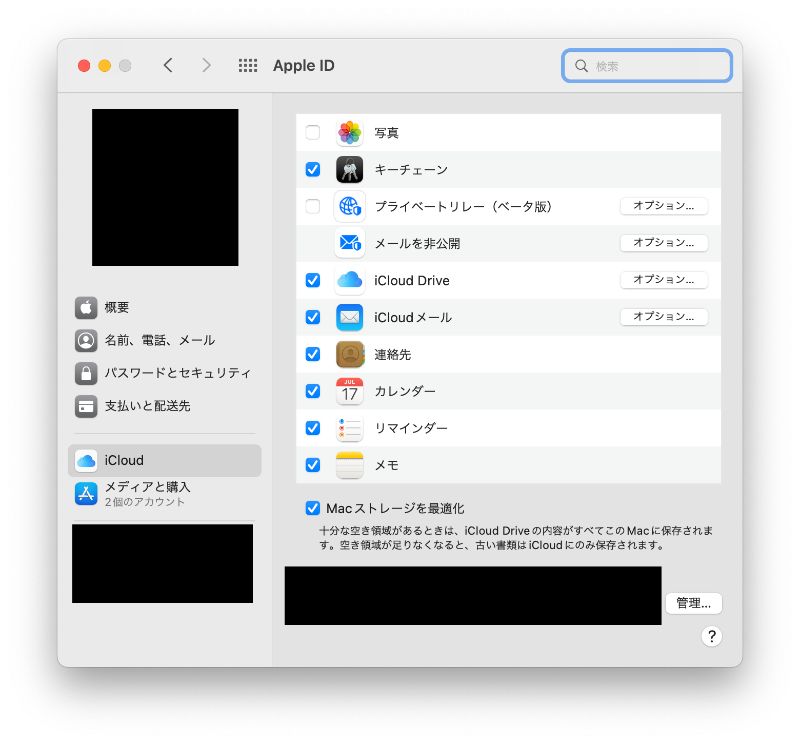
Task: Click the iCloud Drive label text
Action: 411,281
